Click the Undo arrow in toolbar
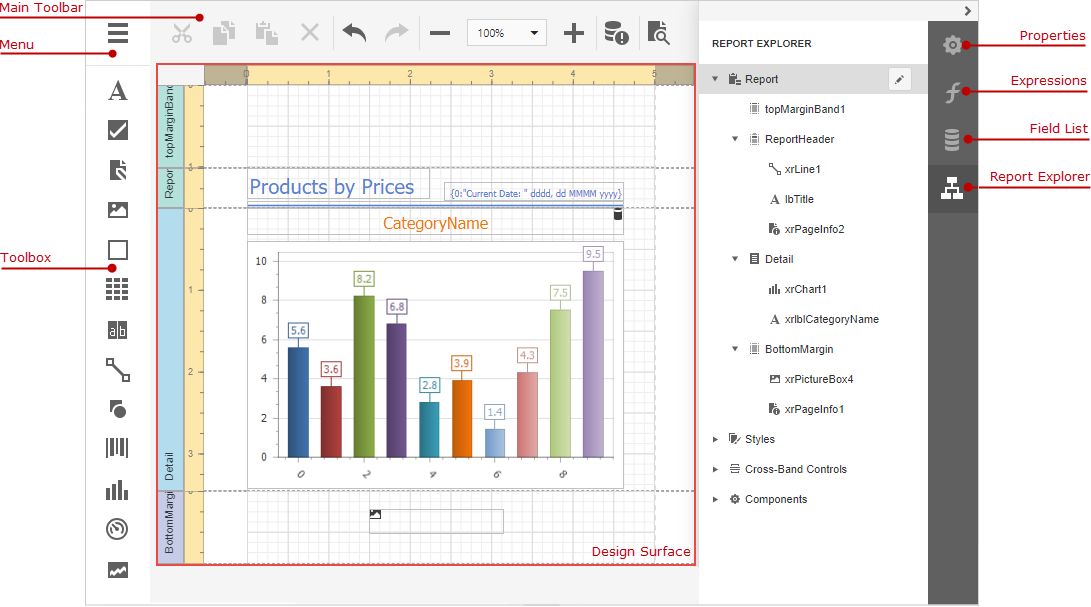This screenshot has height=607, width=1091. pyautogui.click(x=354, y=33)
